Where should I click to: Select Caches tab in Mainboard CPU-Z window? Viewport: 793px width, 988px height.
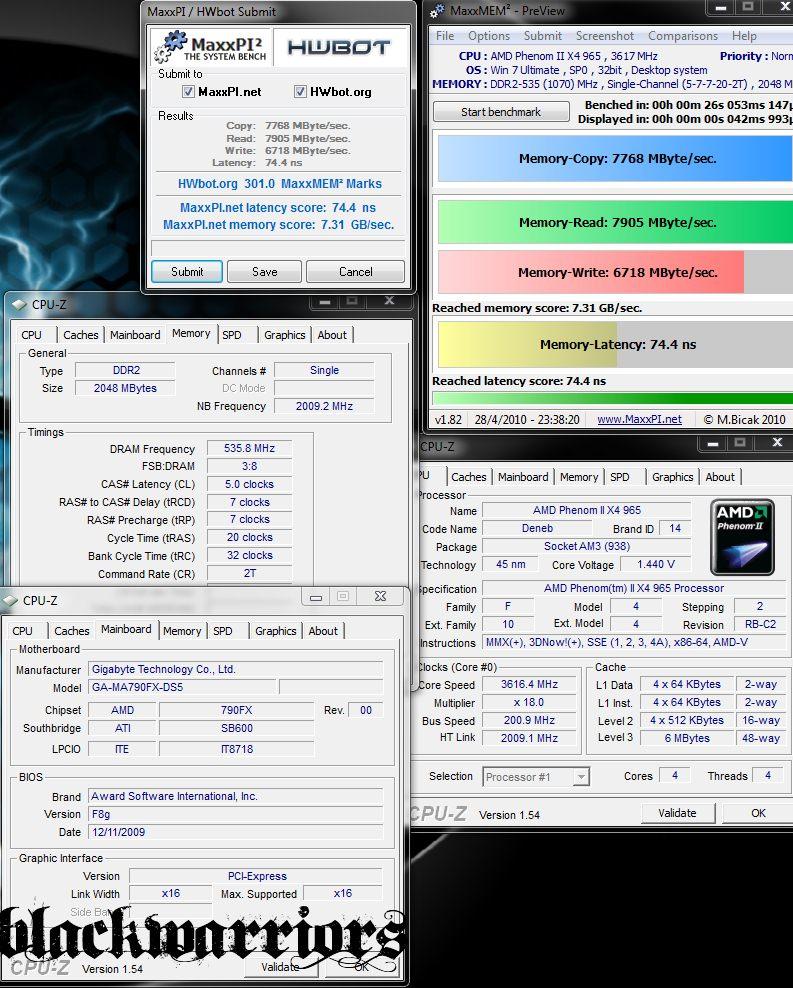(x=72, y=631)
